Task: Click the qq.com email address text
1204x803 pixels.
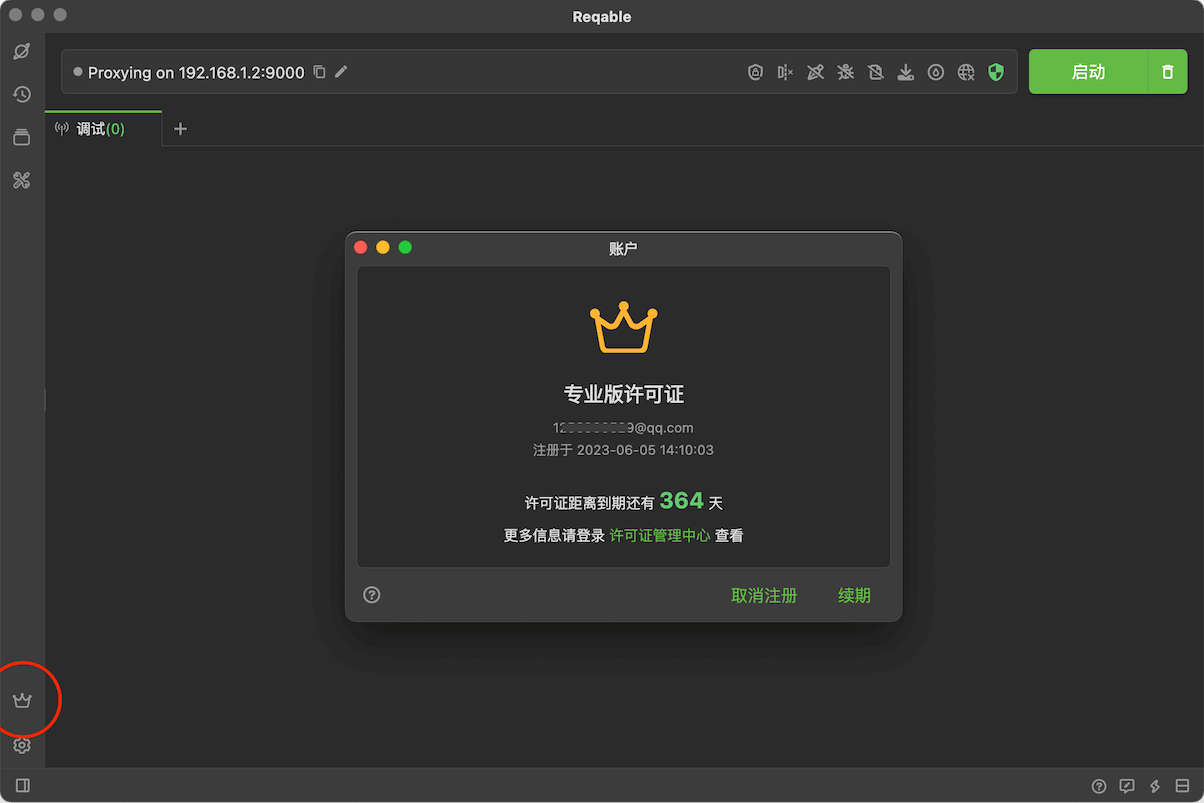Action: pos(623,428)
